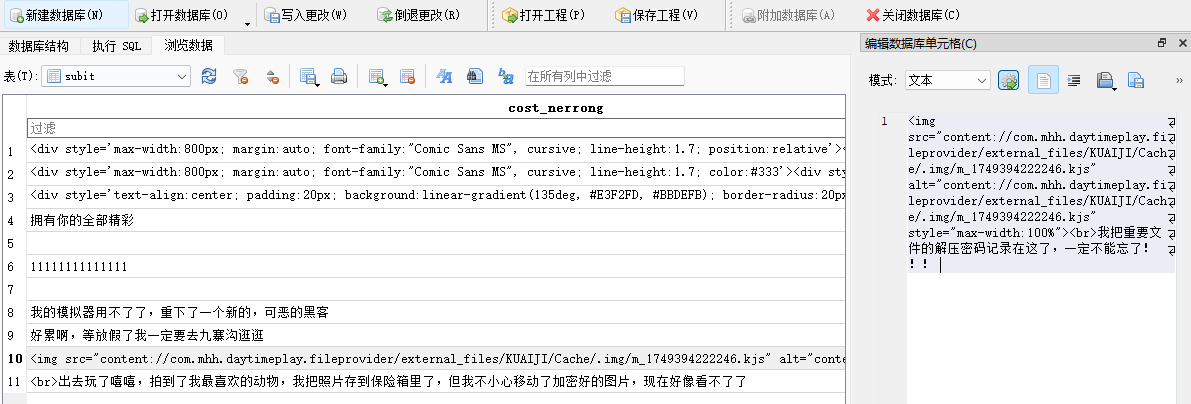Viewport: 1191px width, 404px height.
Task: Open find in cells binoculars icon
Action: (476, 76)
